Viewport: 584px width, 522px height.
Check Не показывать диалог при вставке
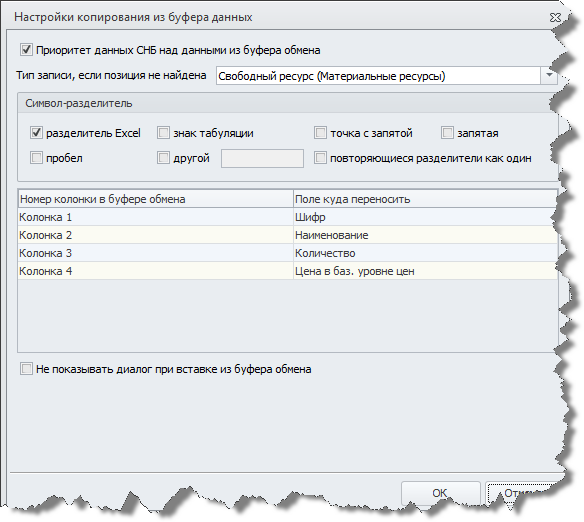26,369
